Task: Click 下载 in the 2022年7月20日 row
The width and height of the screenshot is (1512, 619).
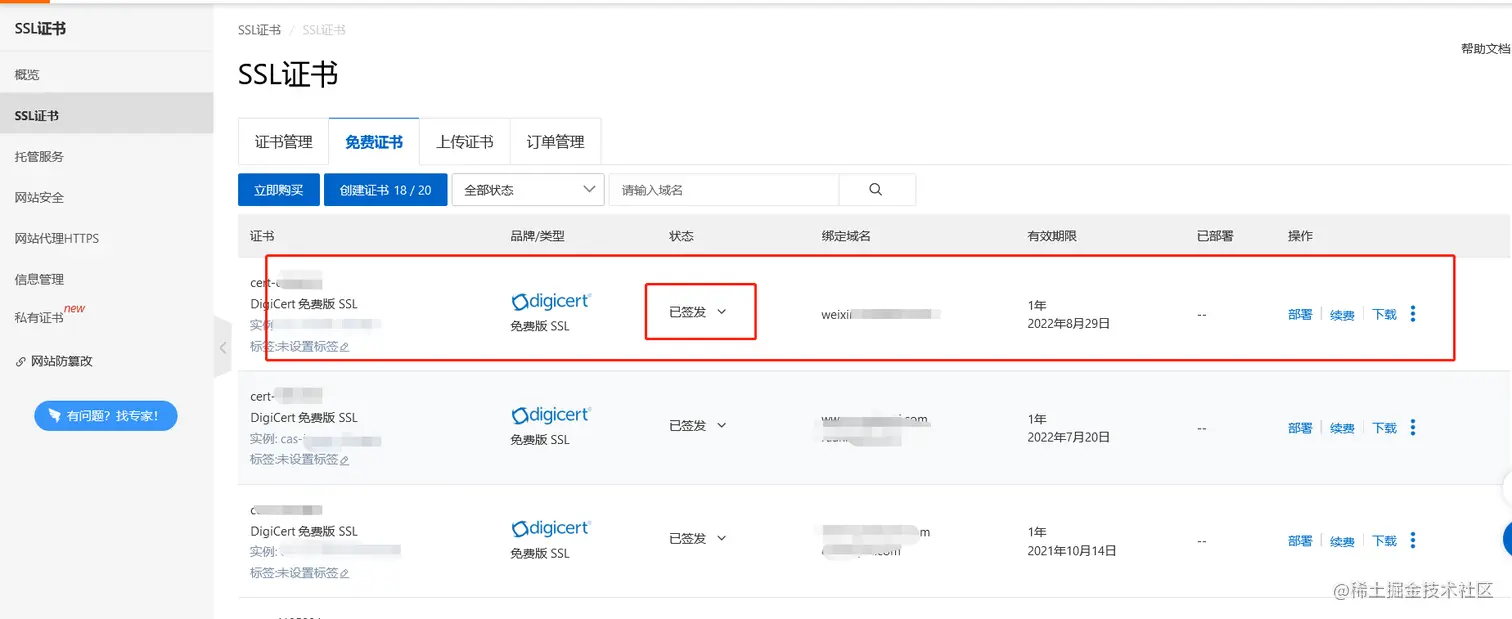Action: (1384, 428)
